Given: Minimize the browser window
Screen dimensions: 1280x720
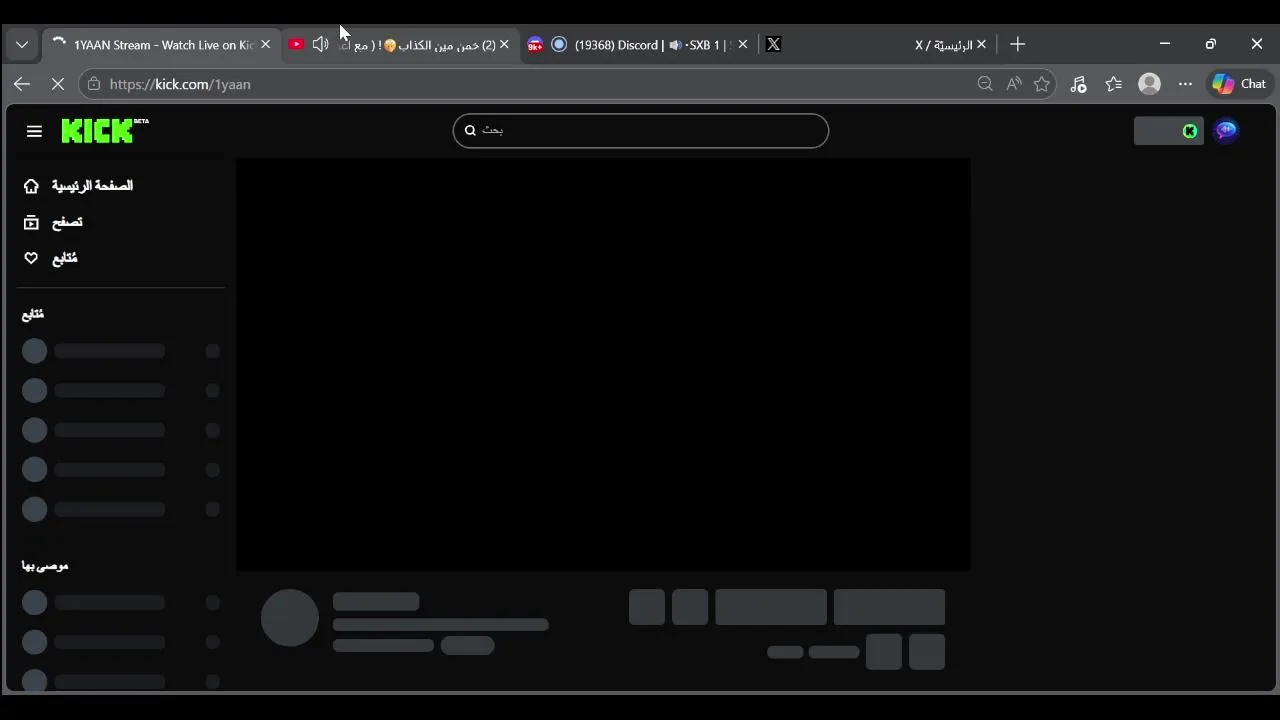Looking at the screenshot, I should pyautogui.click(x=1164, y=44).
